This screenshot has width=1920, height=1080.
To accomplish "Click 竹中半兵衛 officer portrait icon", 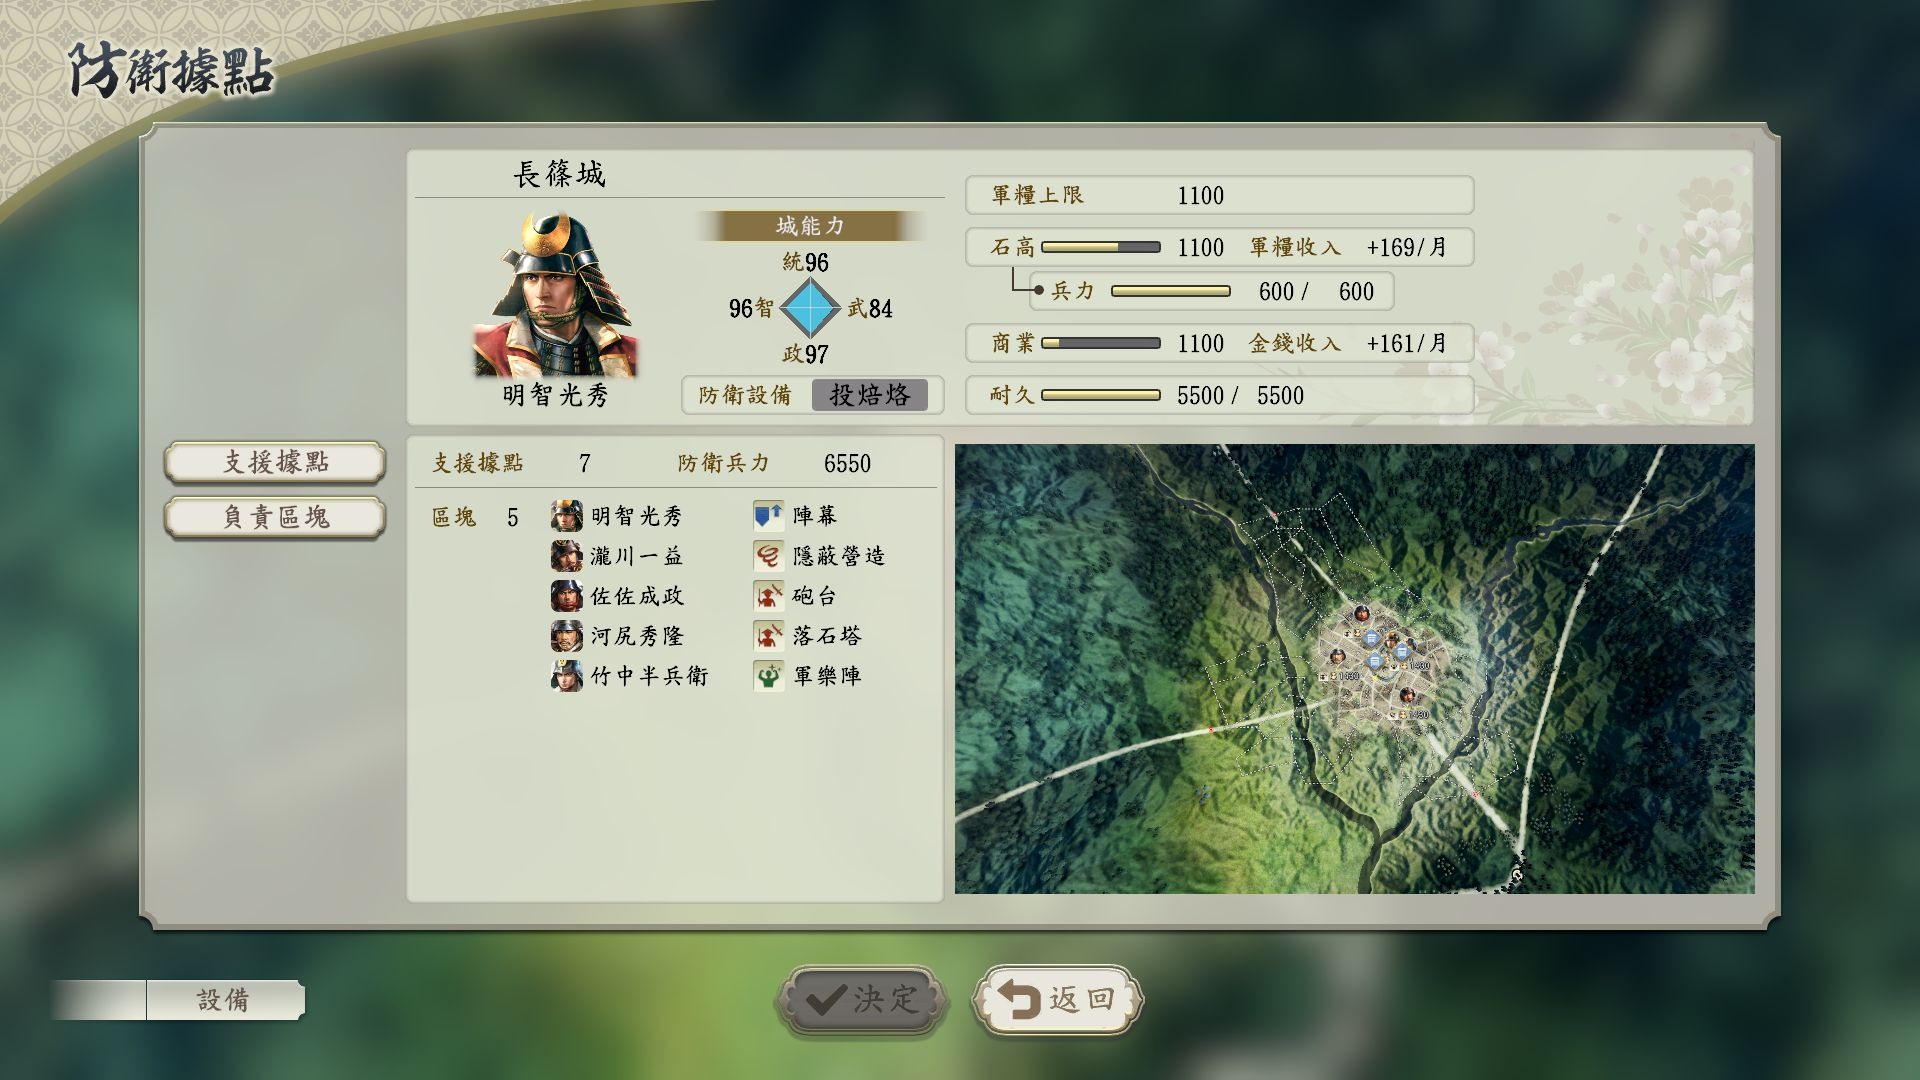I will [566, 676].
